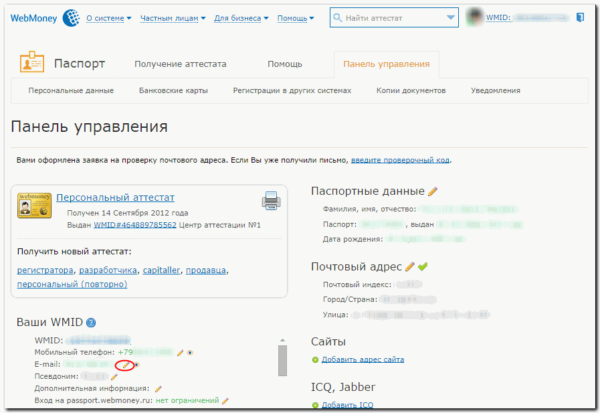Request разработчика attestat link
Image resolution: width=600 pixels, height=413 pixels.
(108, 271)
